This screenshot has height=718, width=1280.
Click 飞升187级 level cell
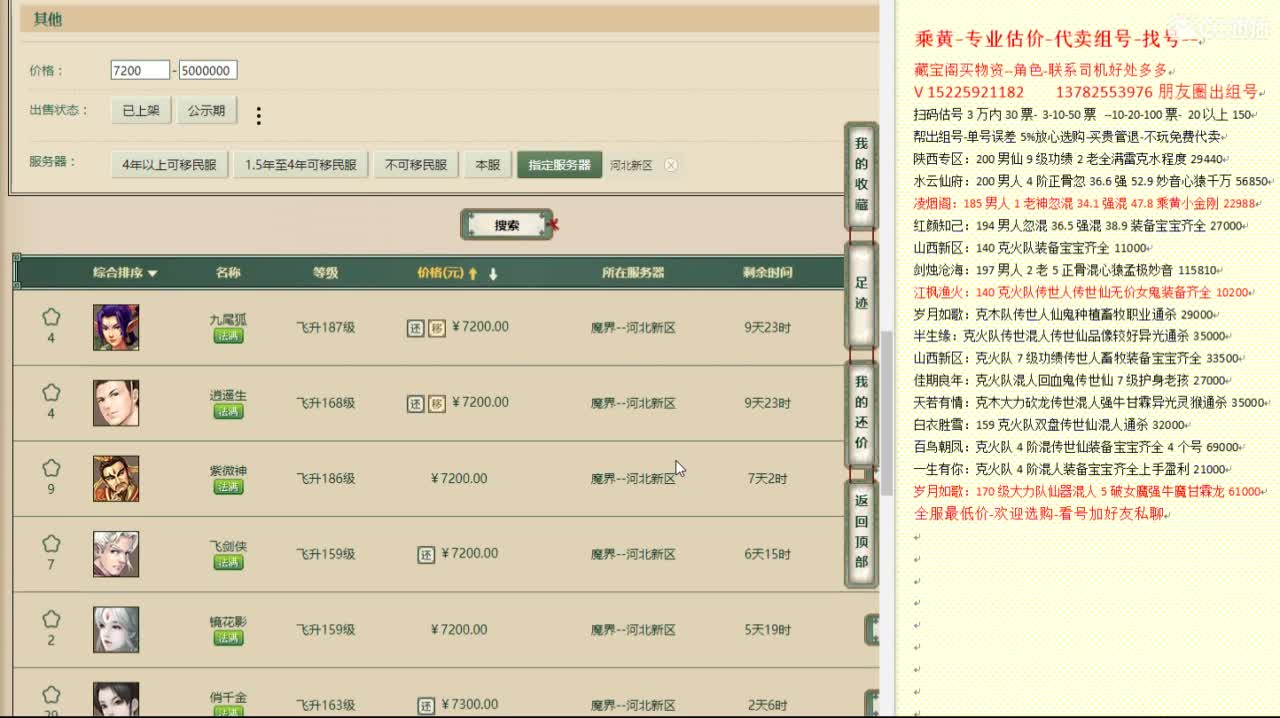tap(325, 327)
